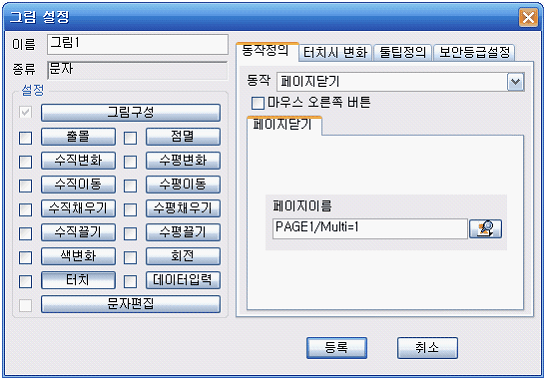The image size is (546, 380).
Task: Check the 수직변화 checkbox
Action: pyautogui.click(x=25, y=162)
